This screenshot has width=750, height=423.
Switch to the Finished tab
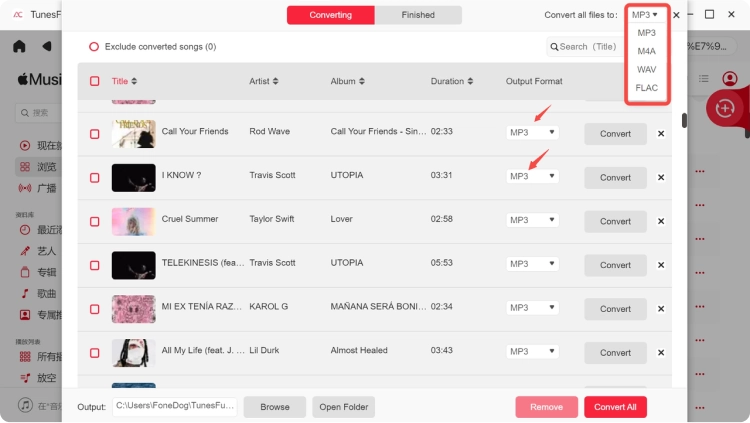(x=418, y=15)
